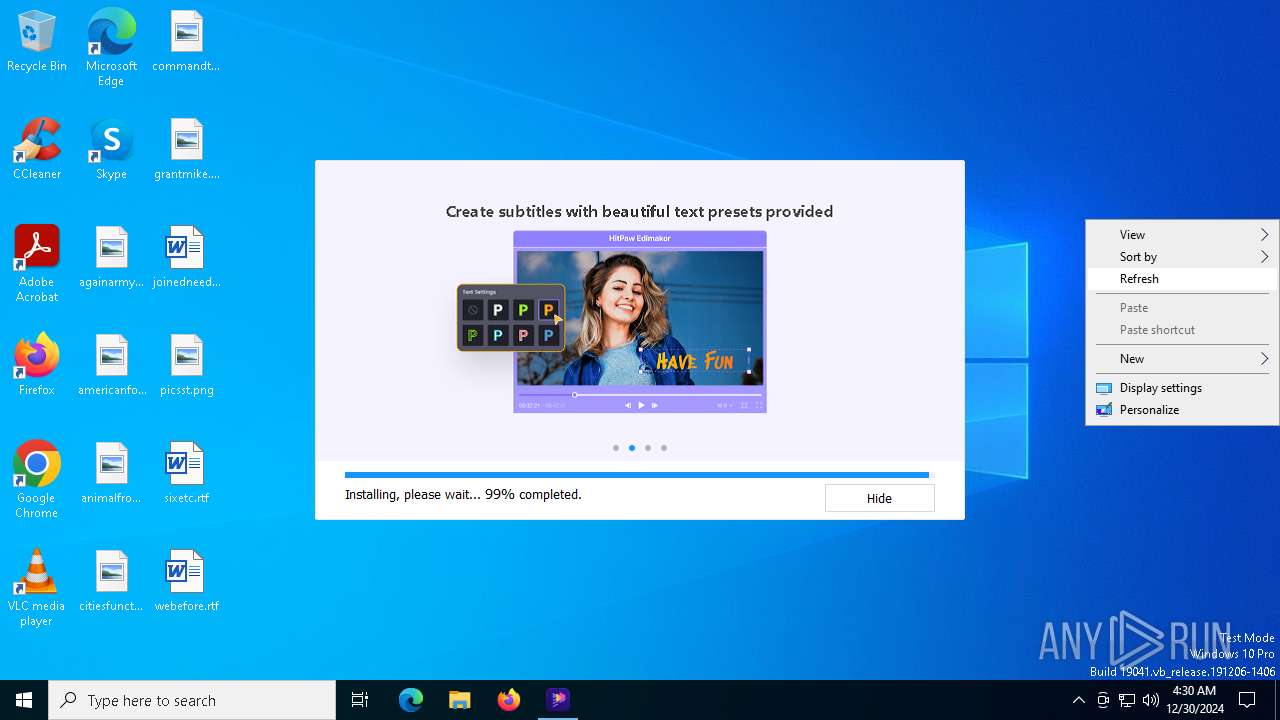Select the grantmike... file icon

186,150
